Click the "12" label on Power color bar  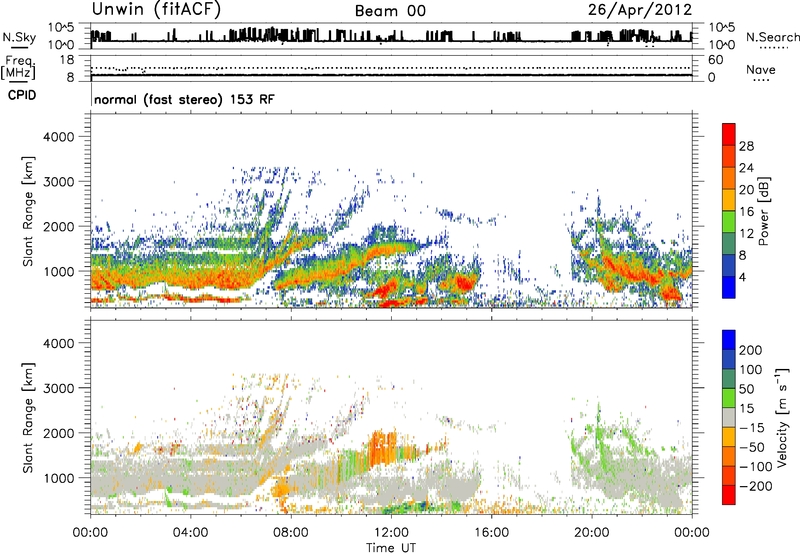[746, 234]
